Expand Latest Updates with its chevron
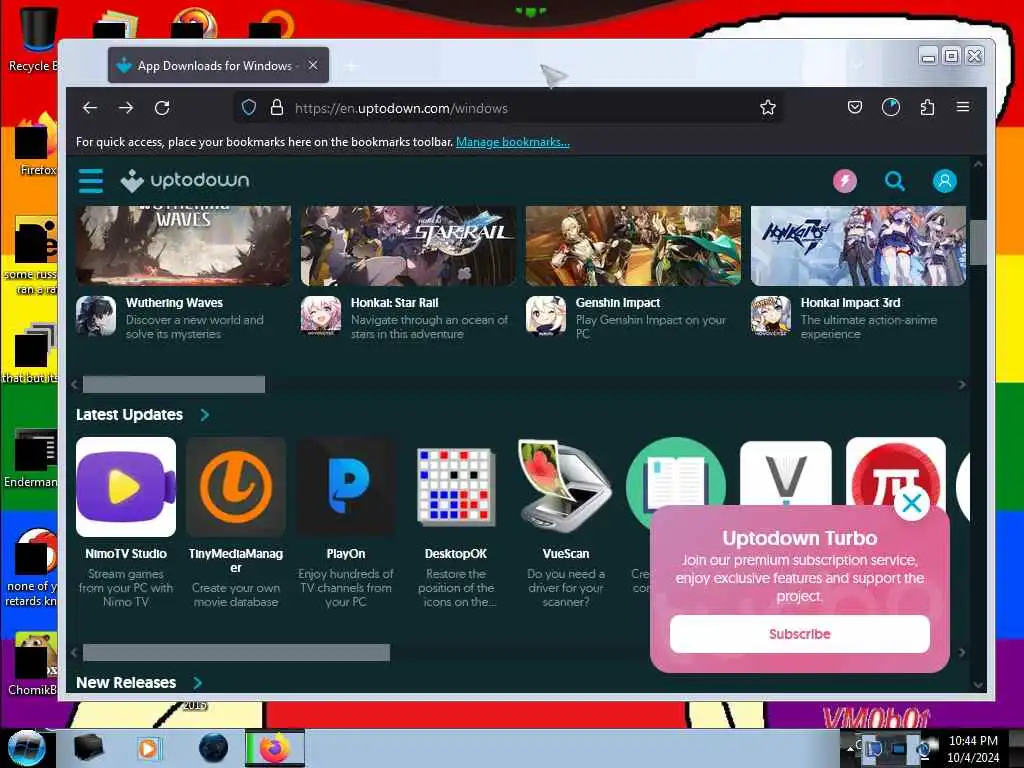 point(205,415)
